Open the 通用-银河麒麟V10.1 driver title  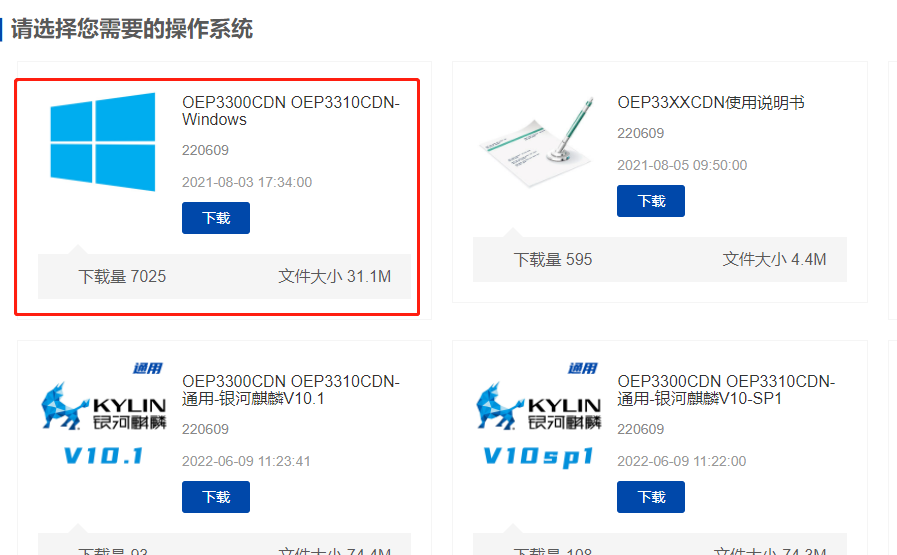(291, 390)
